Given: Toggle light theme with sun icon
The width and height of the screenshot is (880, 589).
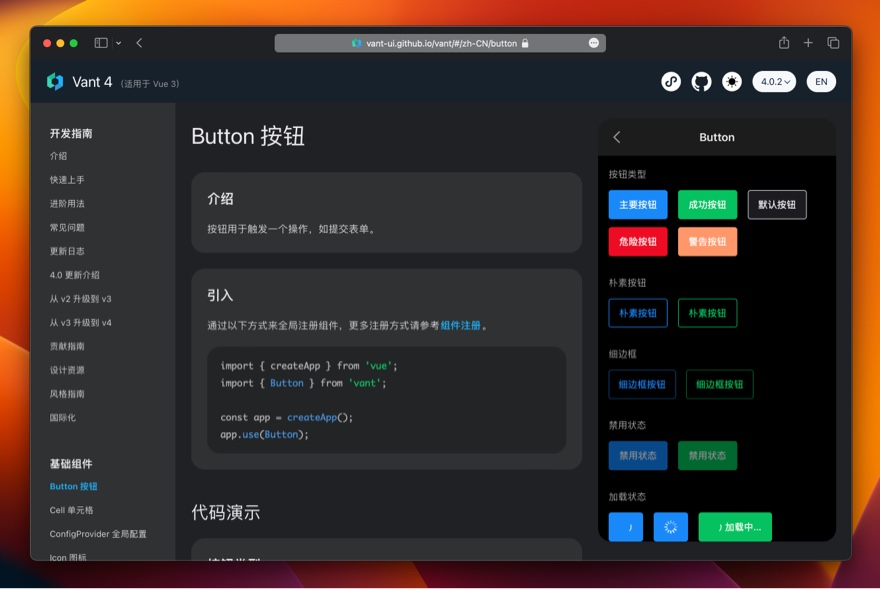Looking at the screenshot, I should pyautogui.click(x=732, y=82).
